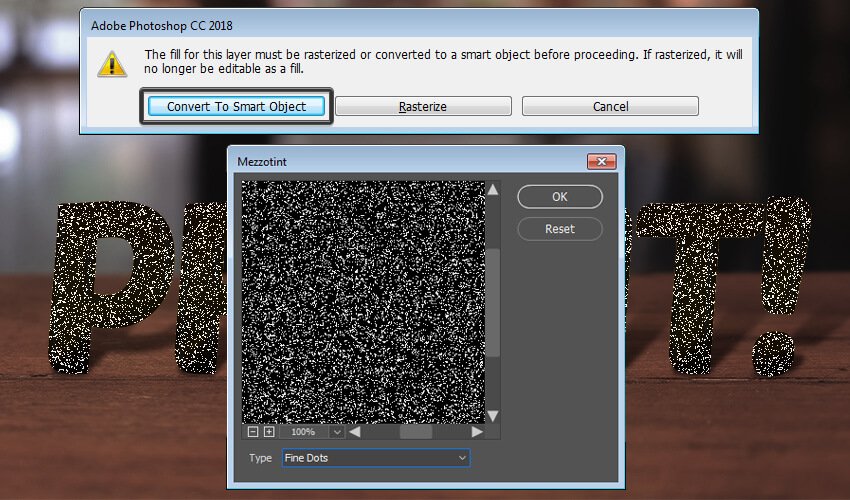Confirm Mezzotint filter with OK
Viewport: 850px width, 500px height.
[559, 197]
